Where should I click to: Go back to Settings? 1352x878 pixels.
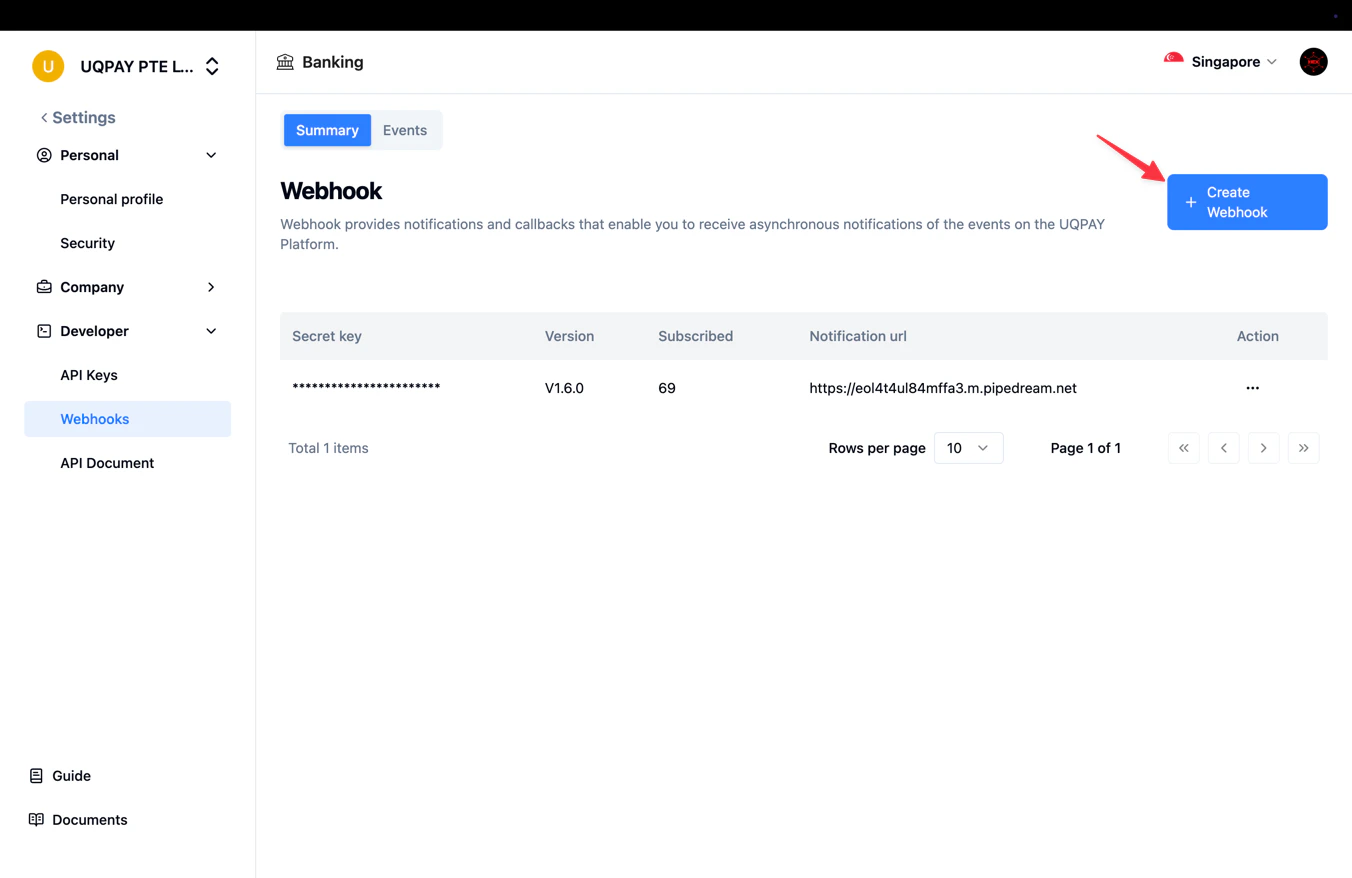pos(77,117)
